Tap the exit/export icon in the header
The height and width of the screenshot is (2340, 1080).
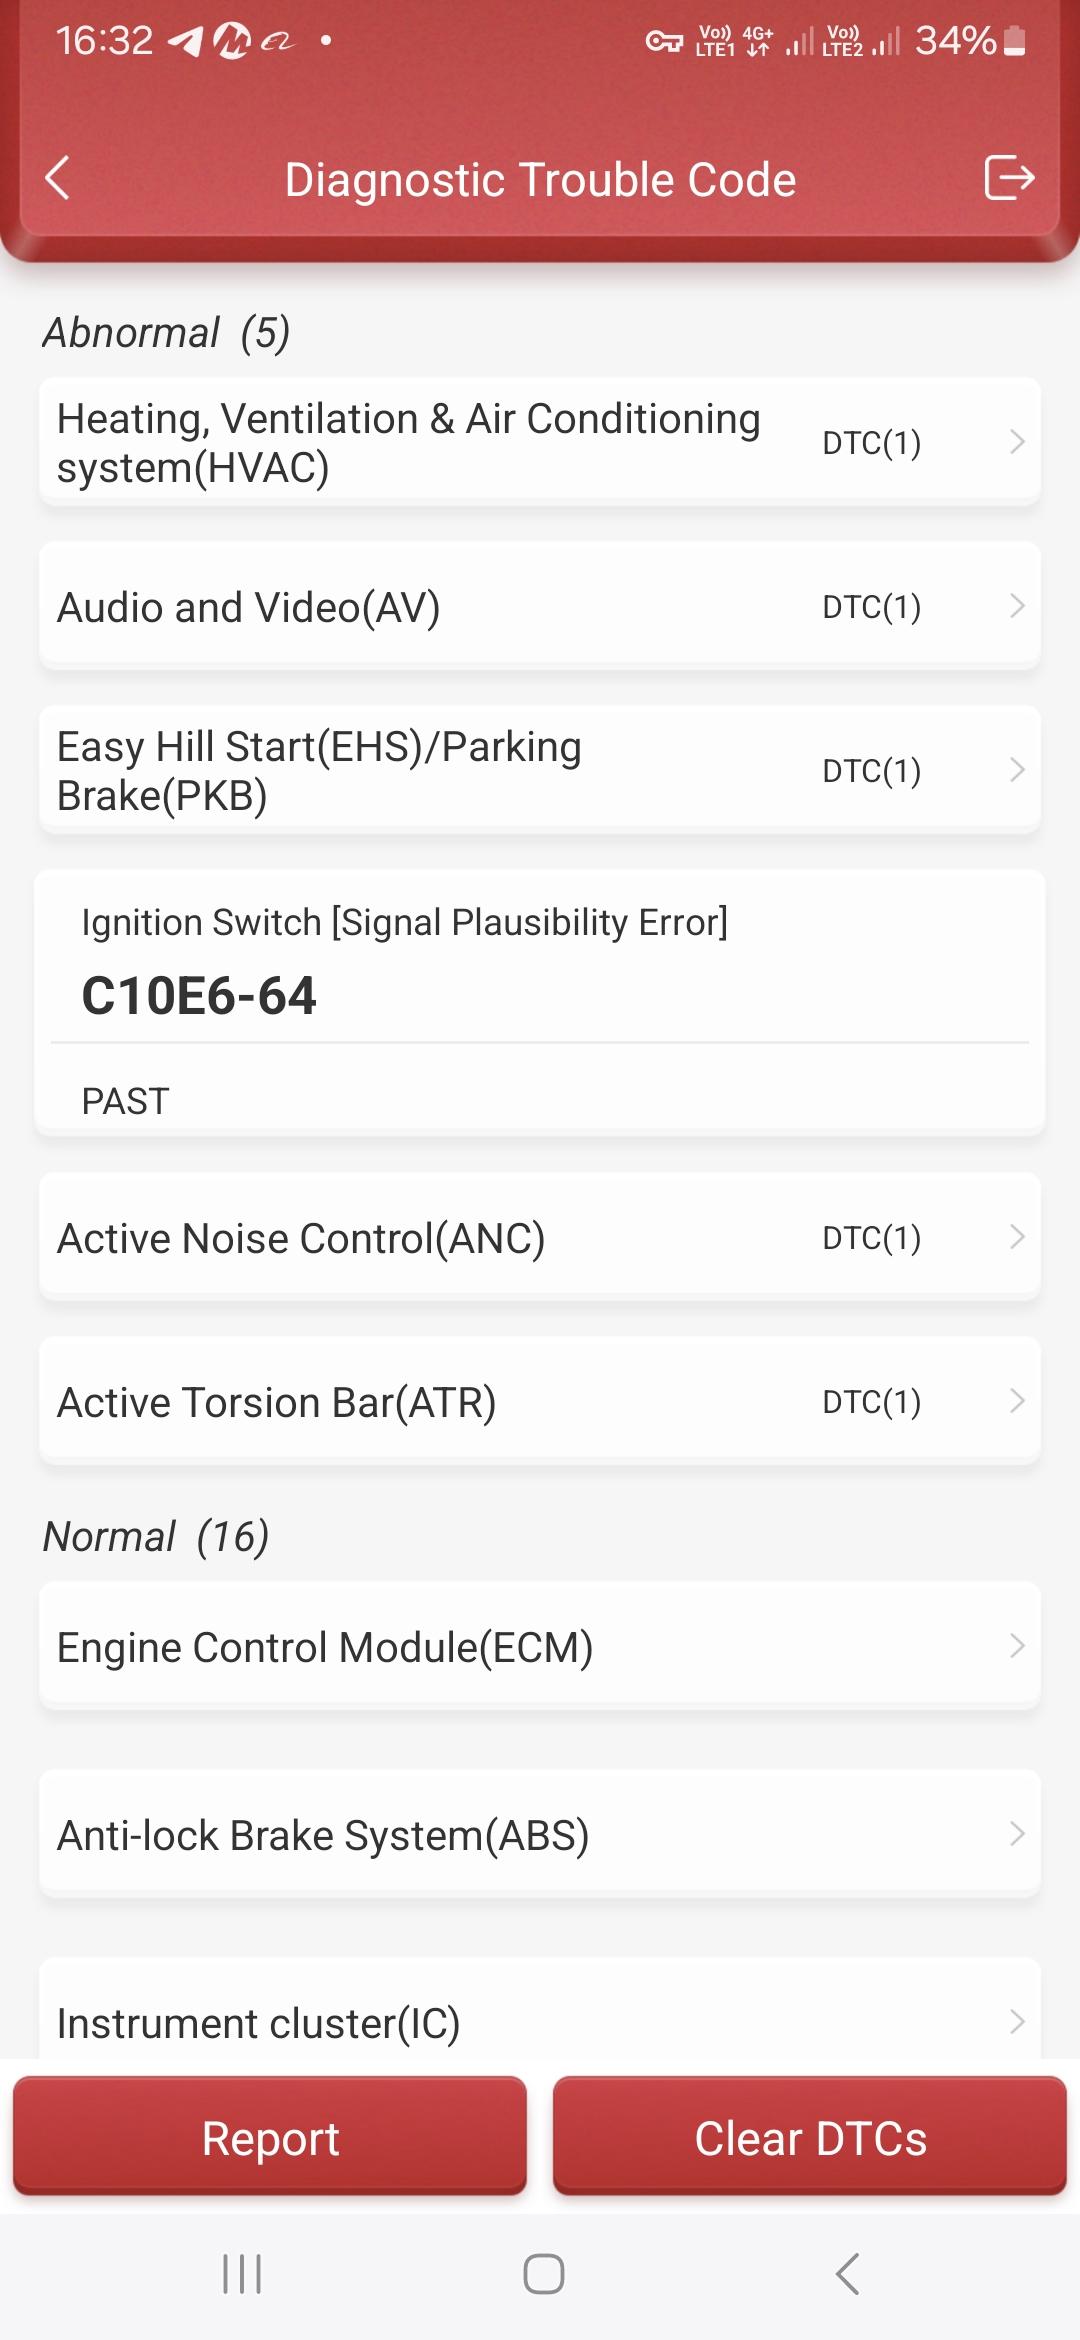point(1008,179)
